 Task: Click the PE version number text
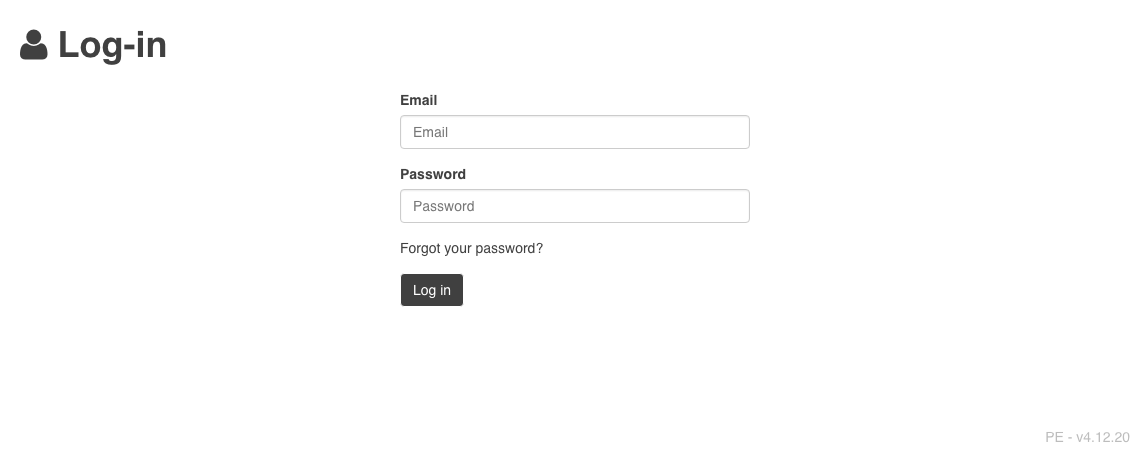1087,437
